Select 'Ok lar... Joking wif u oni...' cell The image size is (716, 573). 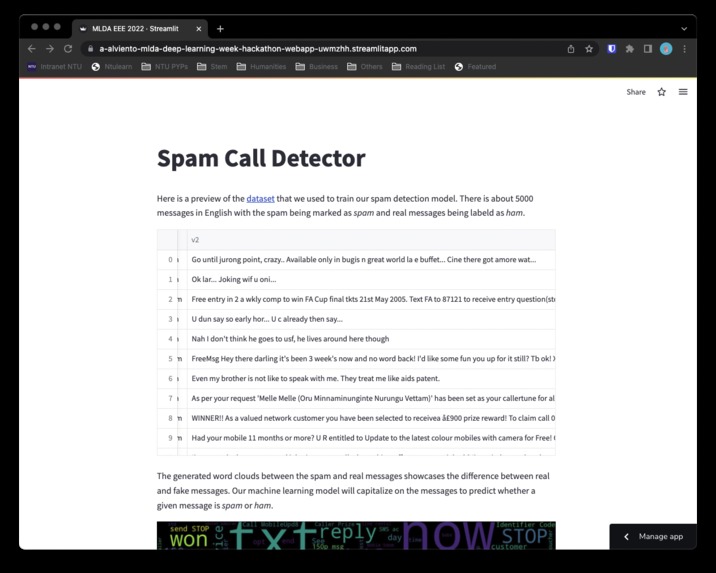point(372,279)
